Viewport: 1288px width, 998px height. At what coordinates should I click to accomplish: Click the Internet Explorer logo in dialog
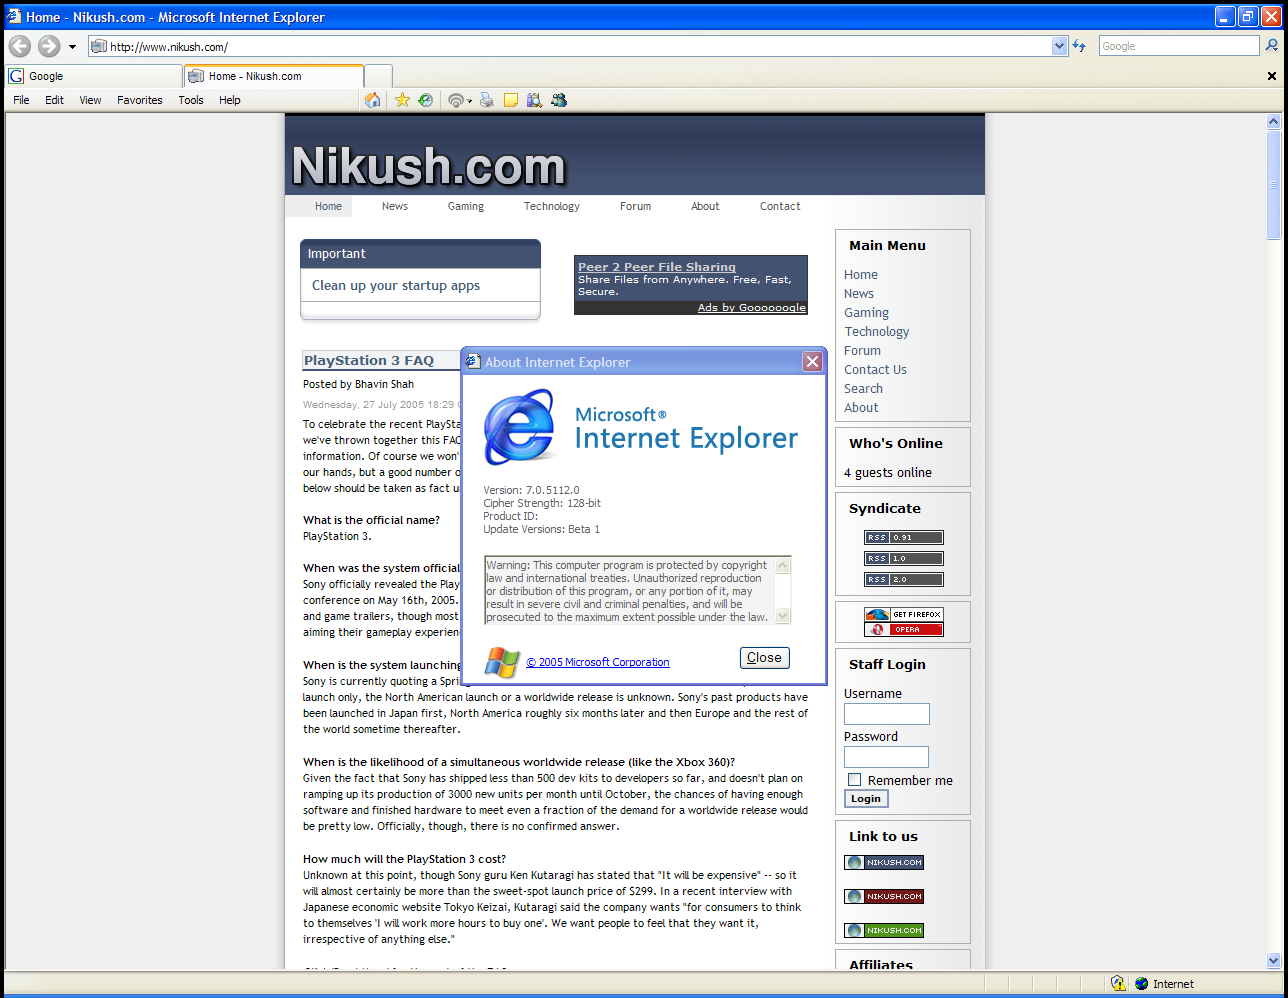tap(518, 427)
